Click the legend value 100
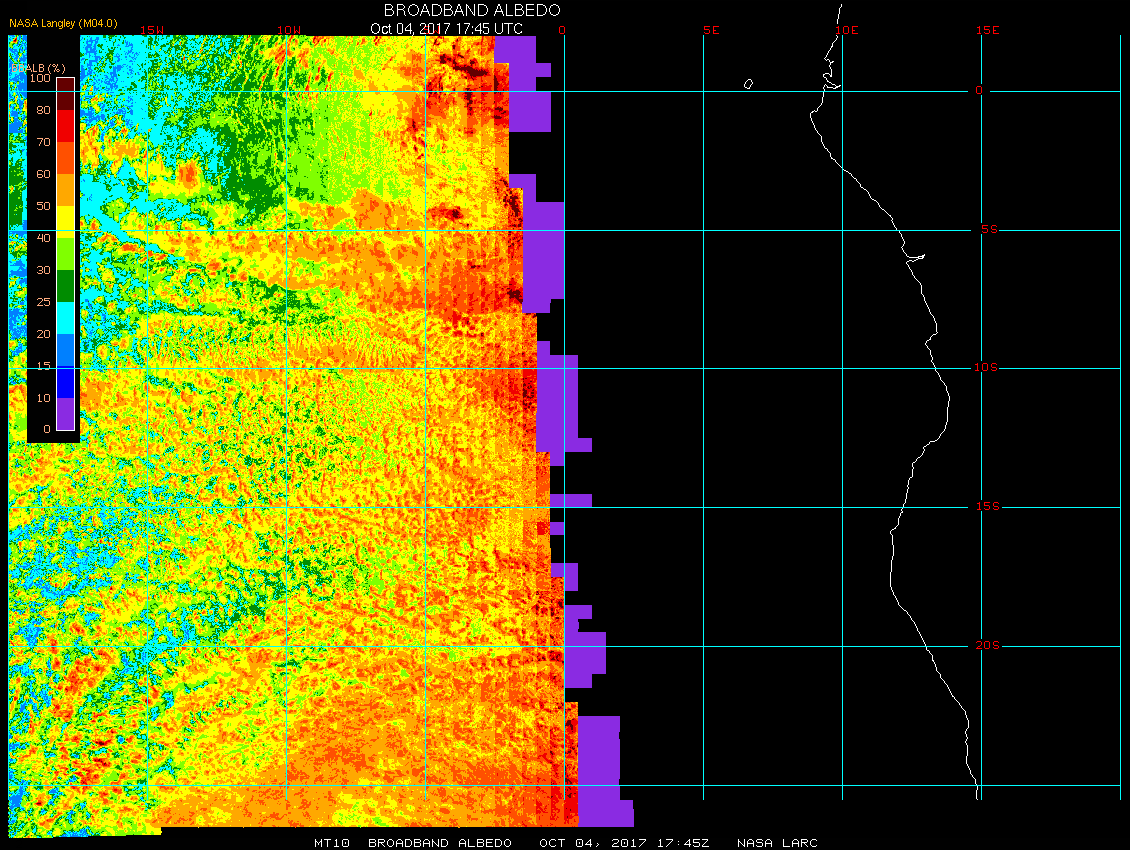The width and height of the screenshot is (1130, 850). coord(40,78)
